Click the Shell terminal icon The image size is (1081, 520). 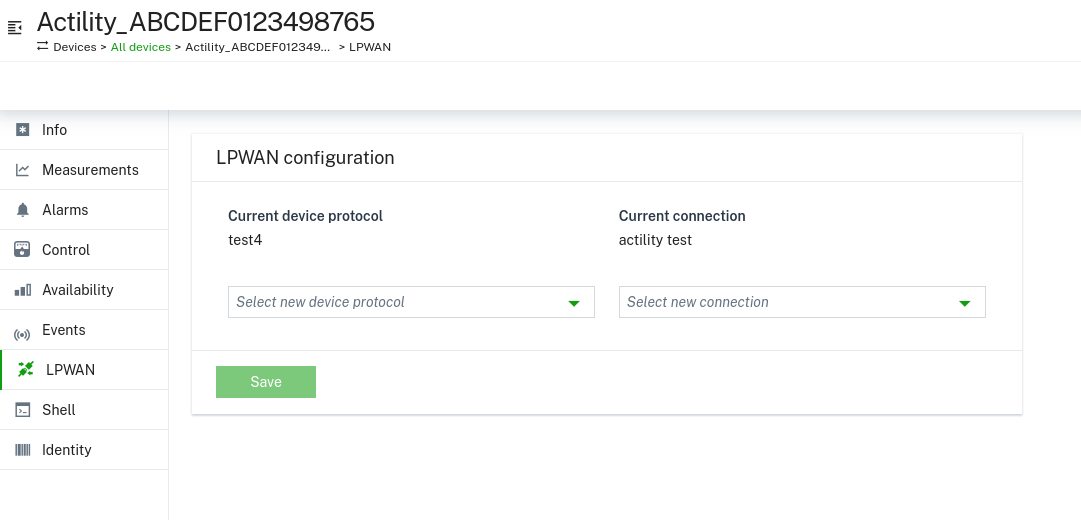[23, 410]
